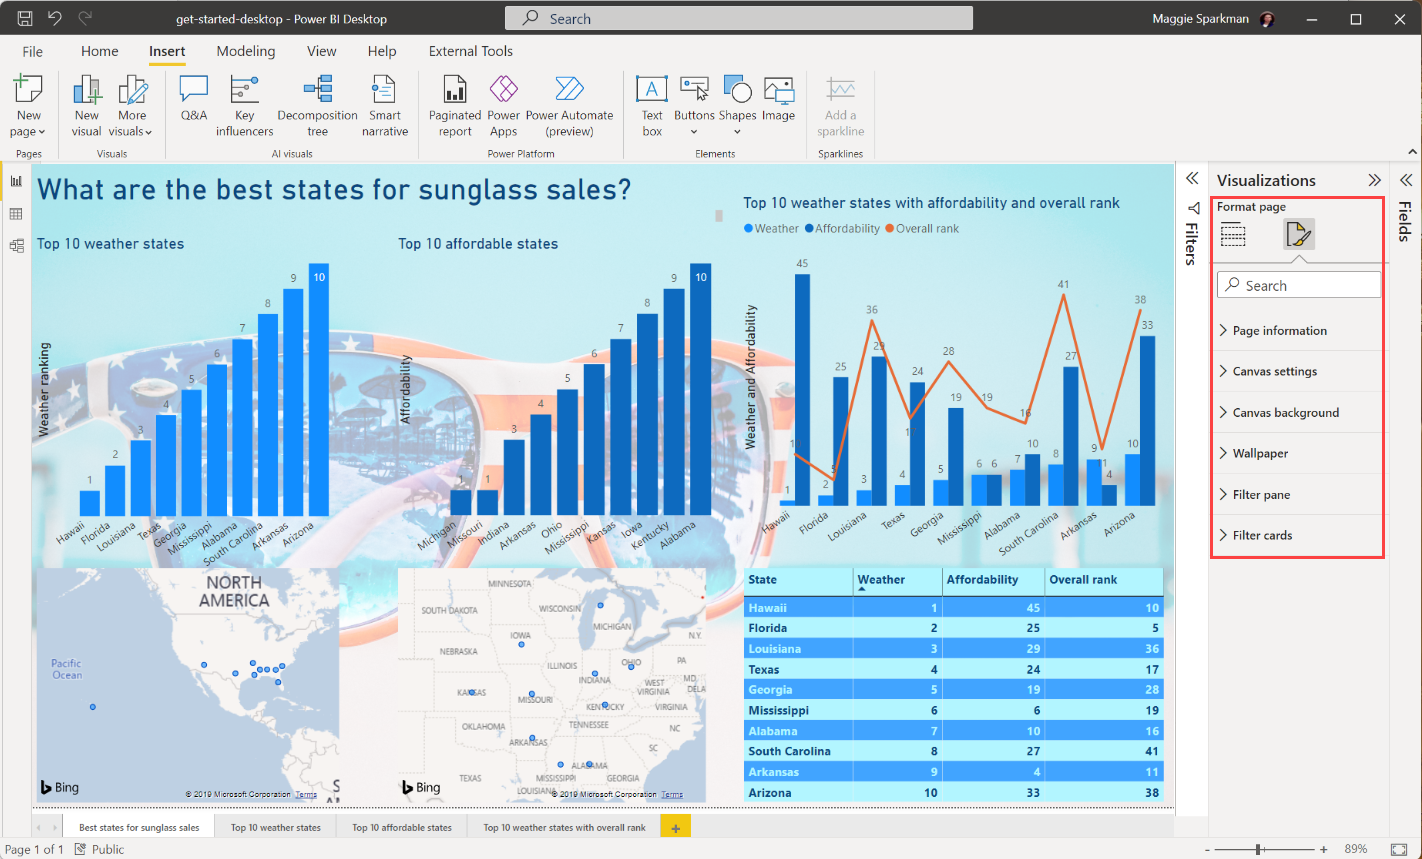Click the Terms link on the Bing map
The image size is (1422, 859).
[x=306, y=795]
